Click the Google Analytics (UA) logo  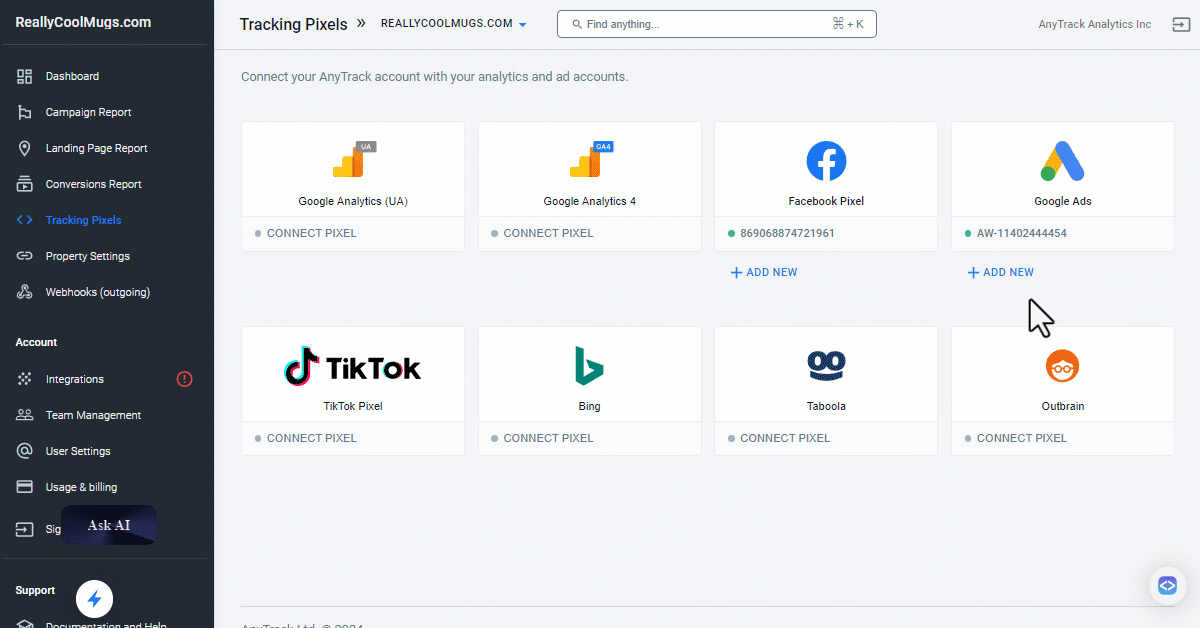tap(354, 160)
